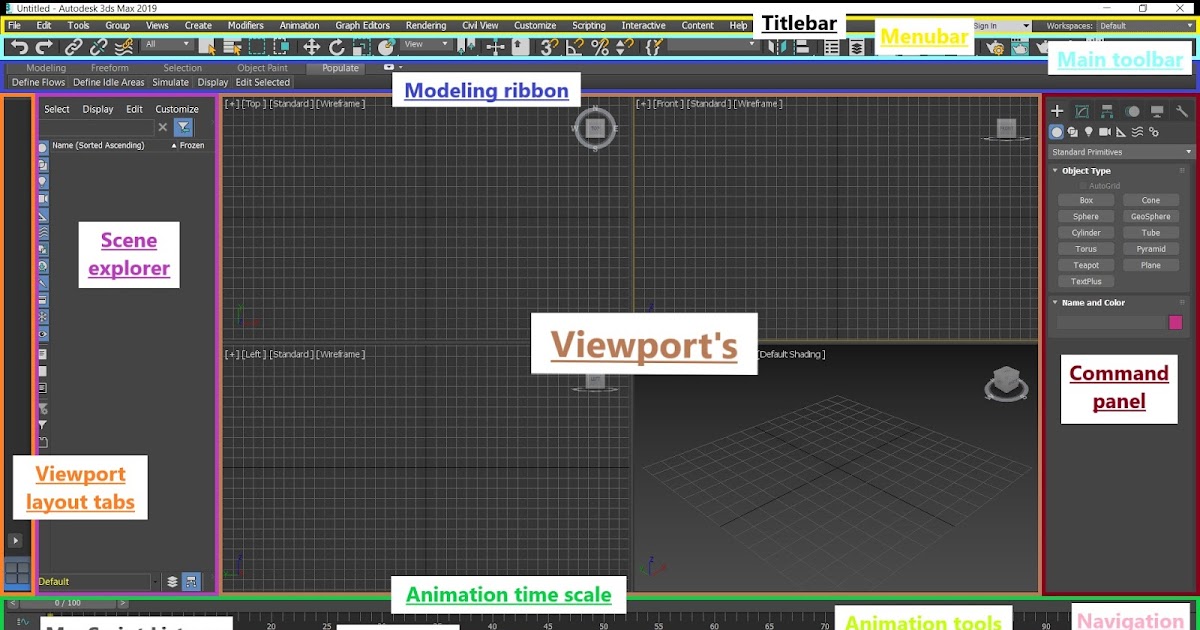Expand the Name and Color rollout
This screenshot has width=1200, height=630.
pyautogui.click(x=1091, y=302)
